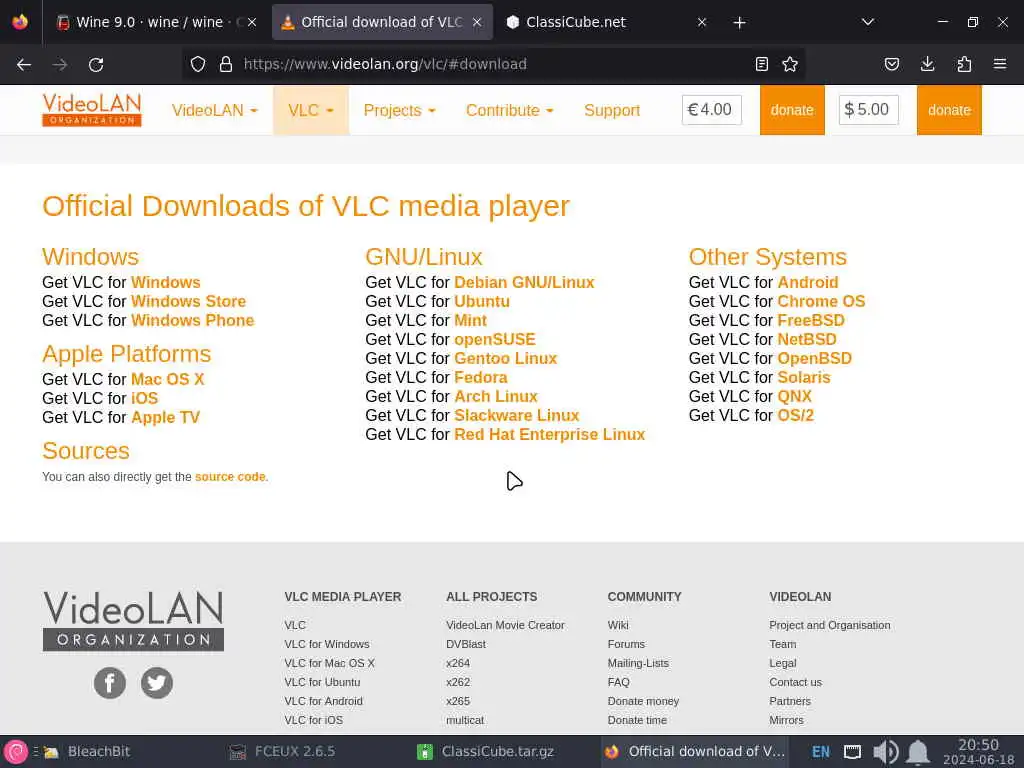Open the footer Mailing-Lists link
Viewport: 1024px width, 768px height.
638,663
